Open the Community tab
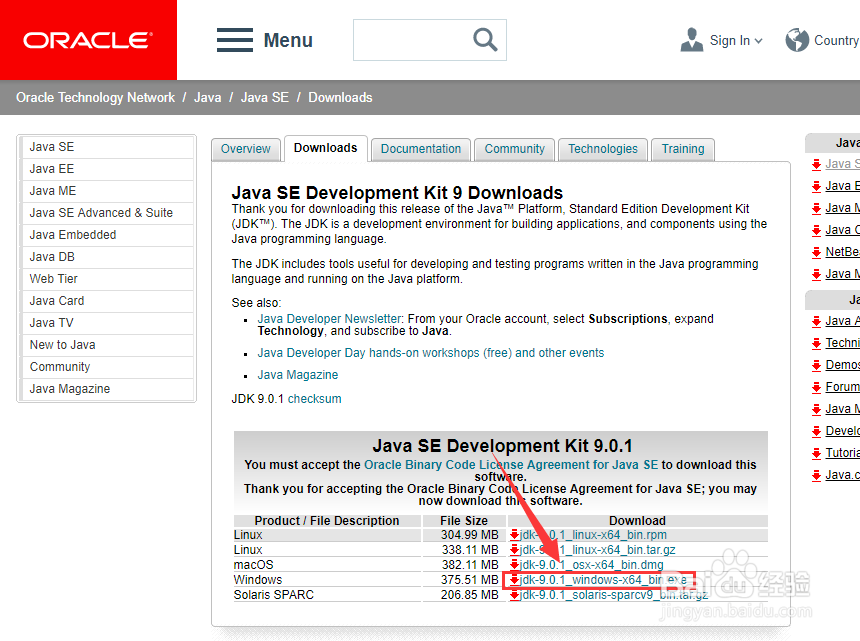This screenshot has height=641, width=860. tap(514, 149)
